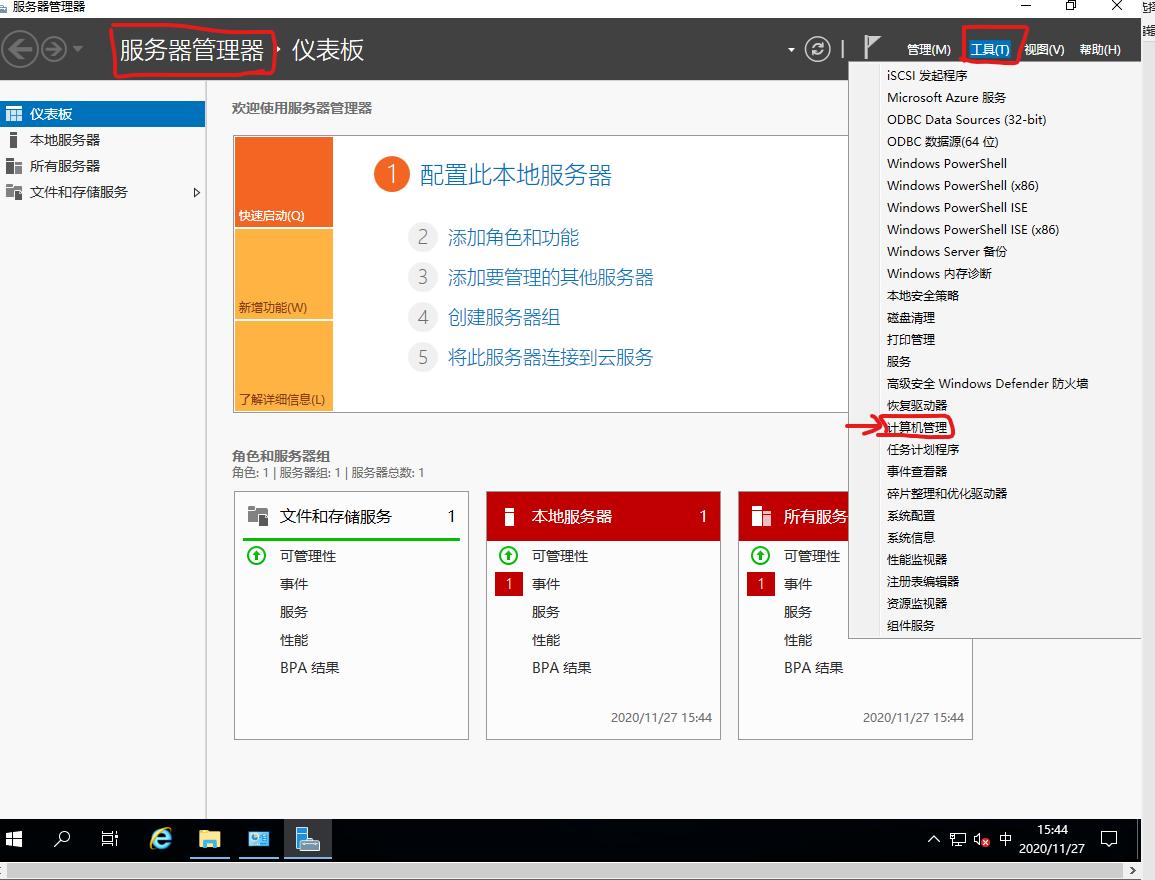Open Internet Explorer from the taskbar
This screenshot has height=880, width=1155.
point(160,840)
